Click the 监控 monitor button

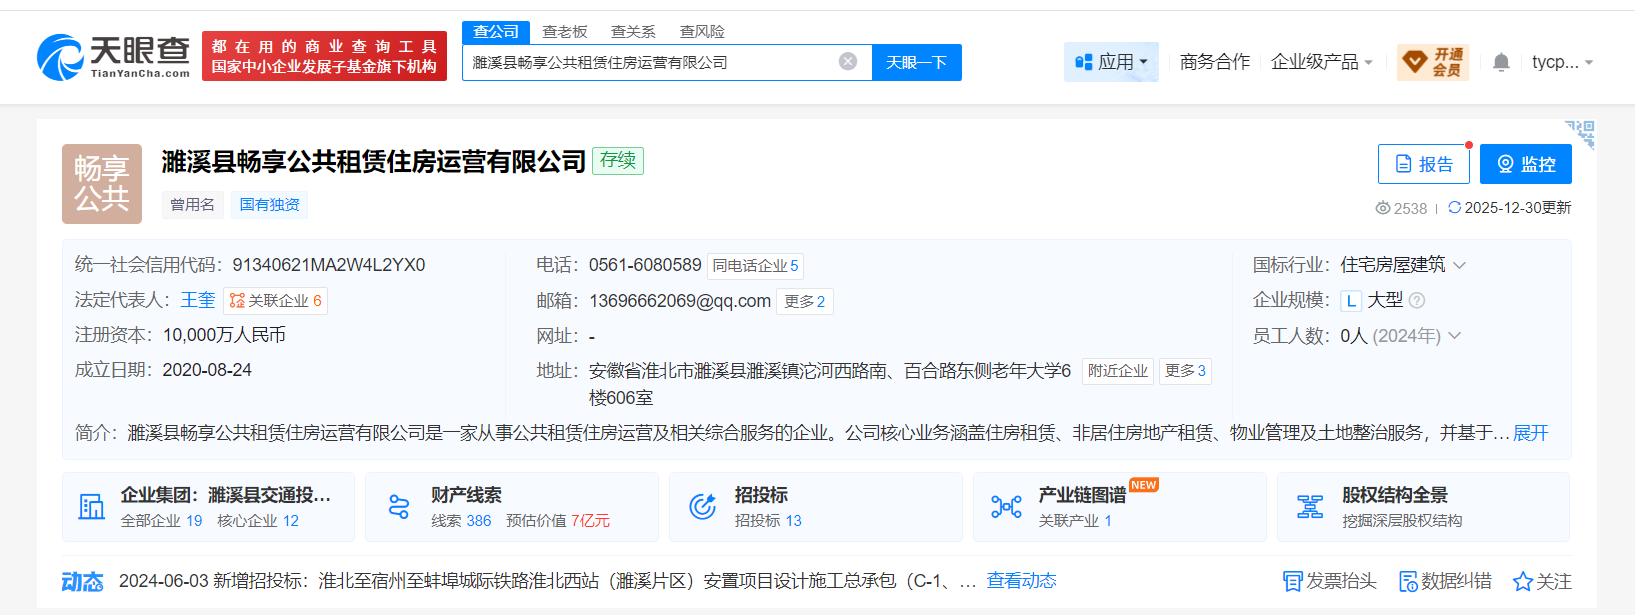click(1526, 164)
